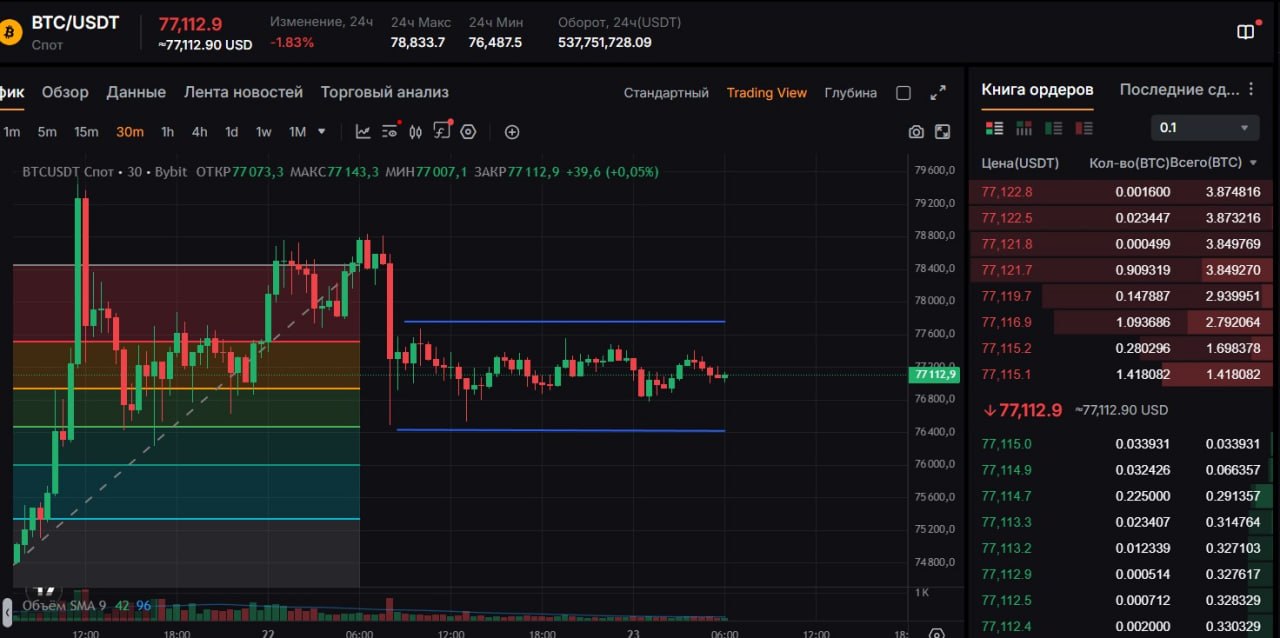Select the candlestick chart style icon
The image size is (1280, 638).
416,132
